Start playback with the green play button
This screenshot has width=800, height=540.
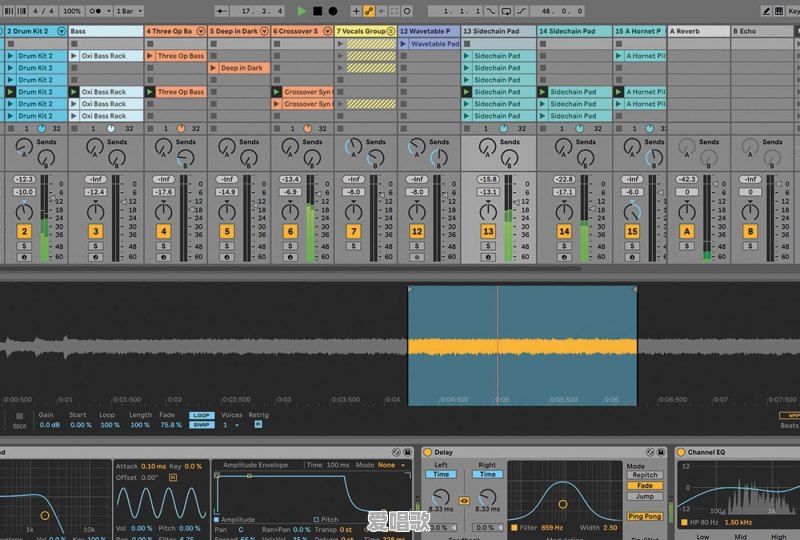[x=302, y=11]
